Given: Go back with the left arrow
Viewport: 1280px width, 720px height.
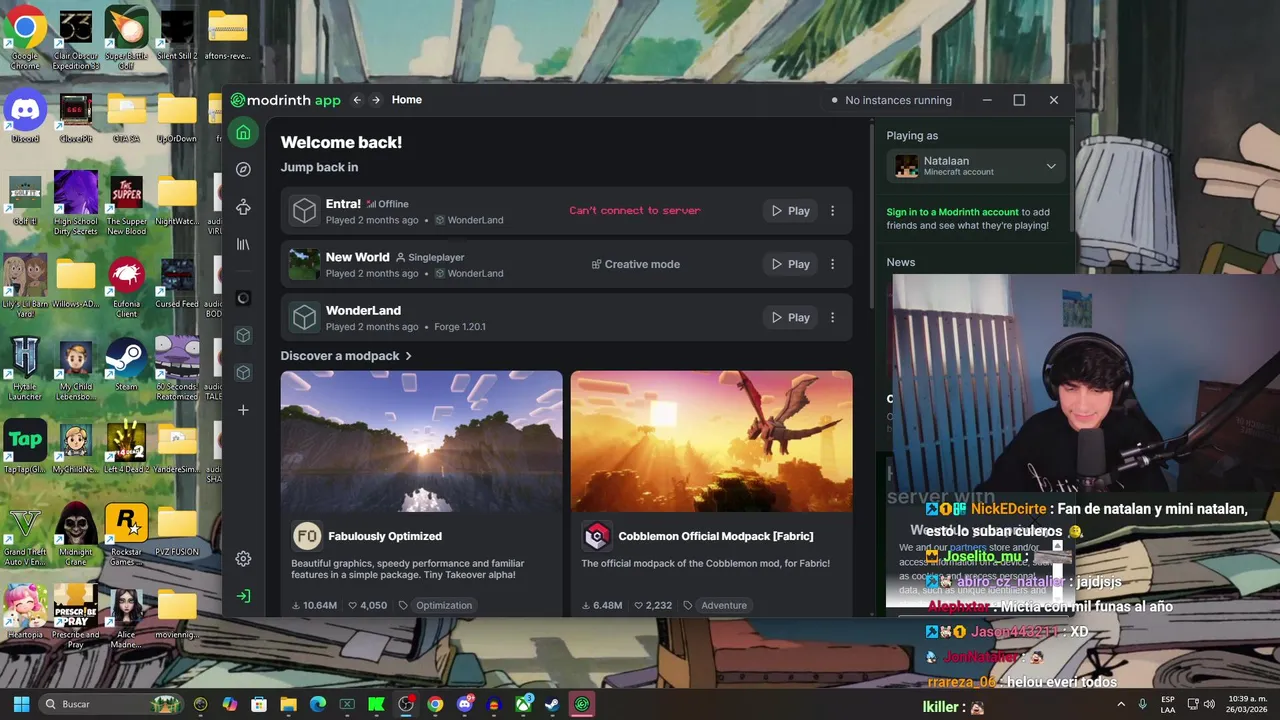Looking at the screenshot, I should pos(357,100).
